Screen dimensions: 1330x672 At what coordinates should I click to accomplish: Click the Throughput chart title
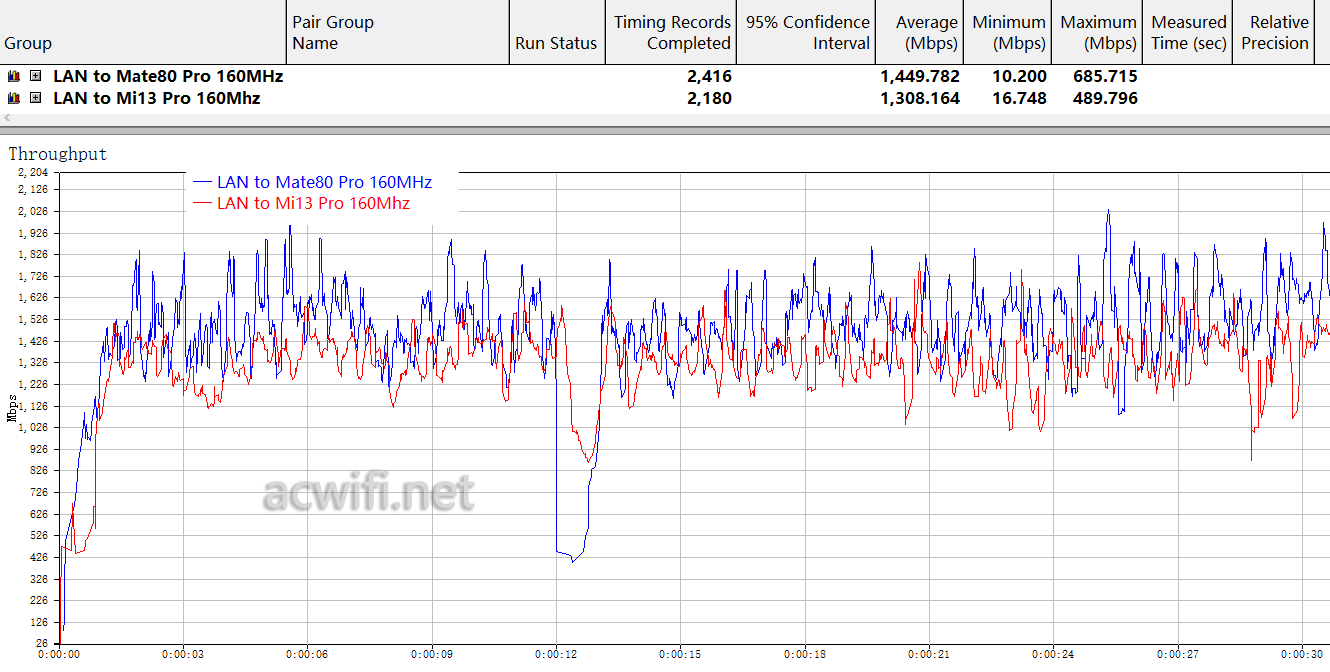click(x=57, y=154)
